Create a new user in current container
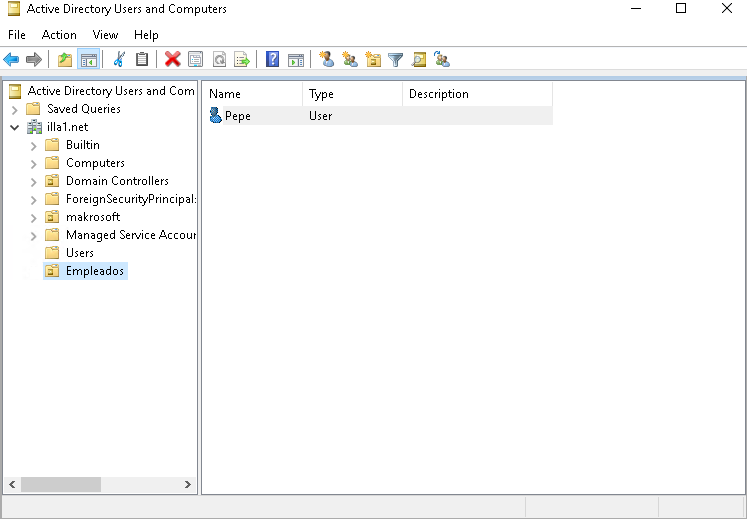The image size is (747, 519). point(327,59)
